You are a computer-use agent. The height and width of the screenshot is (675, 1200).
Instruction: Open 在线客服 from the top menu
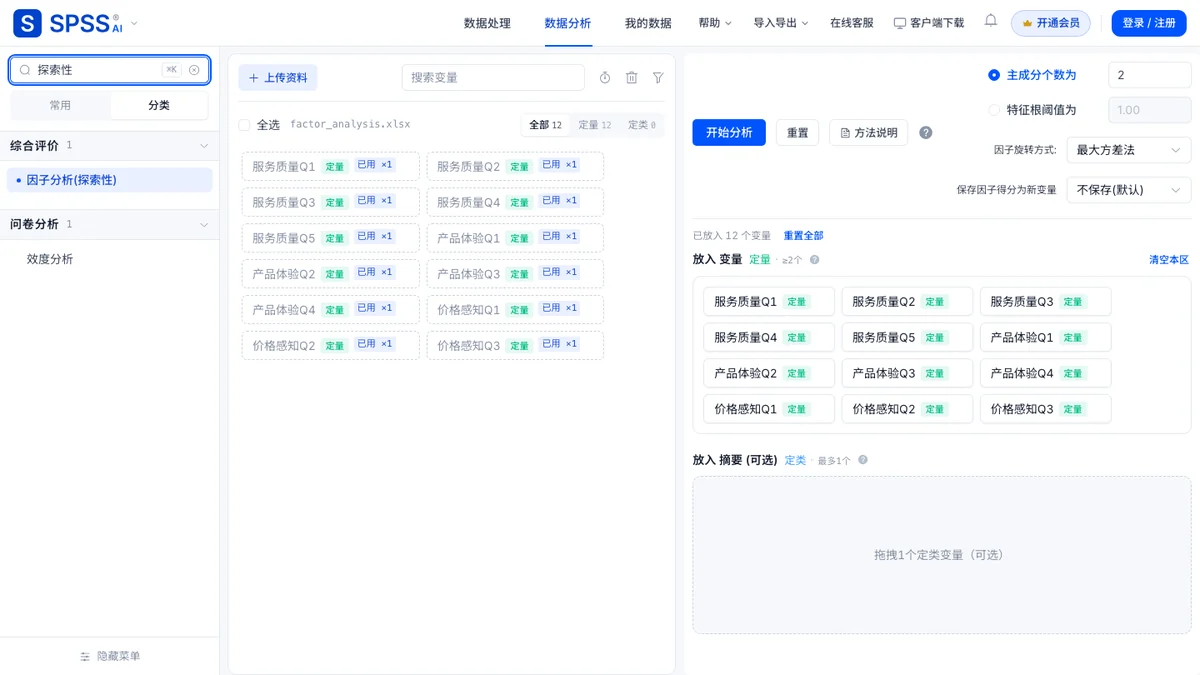pyautogui.click(x=852, y=23)
